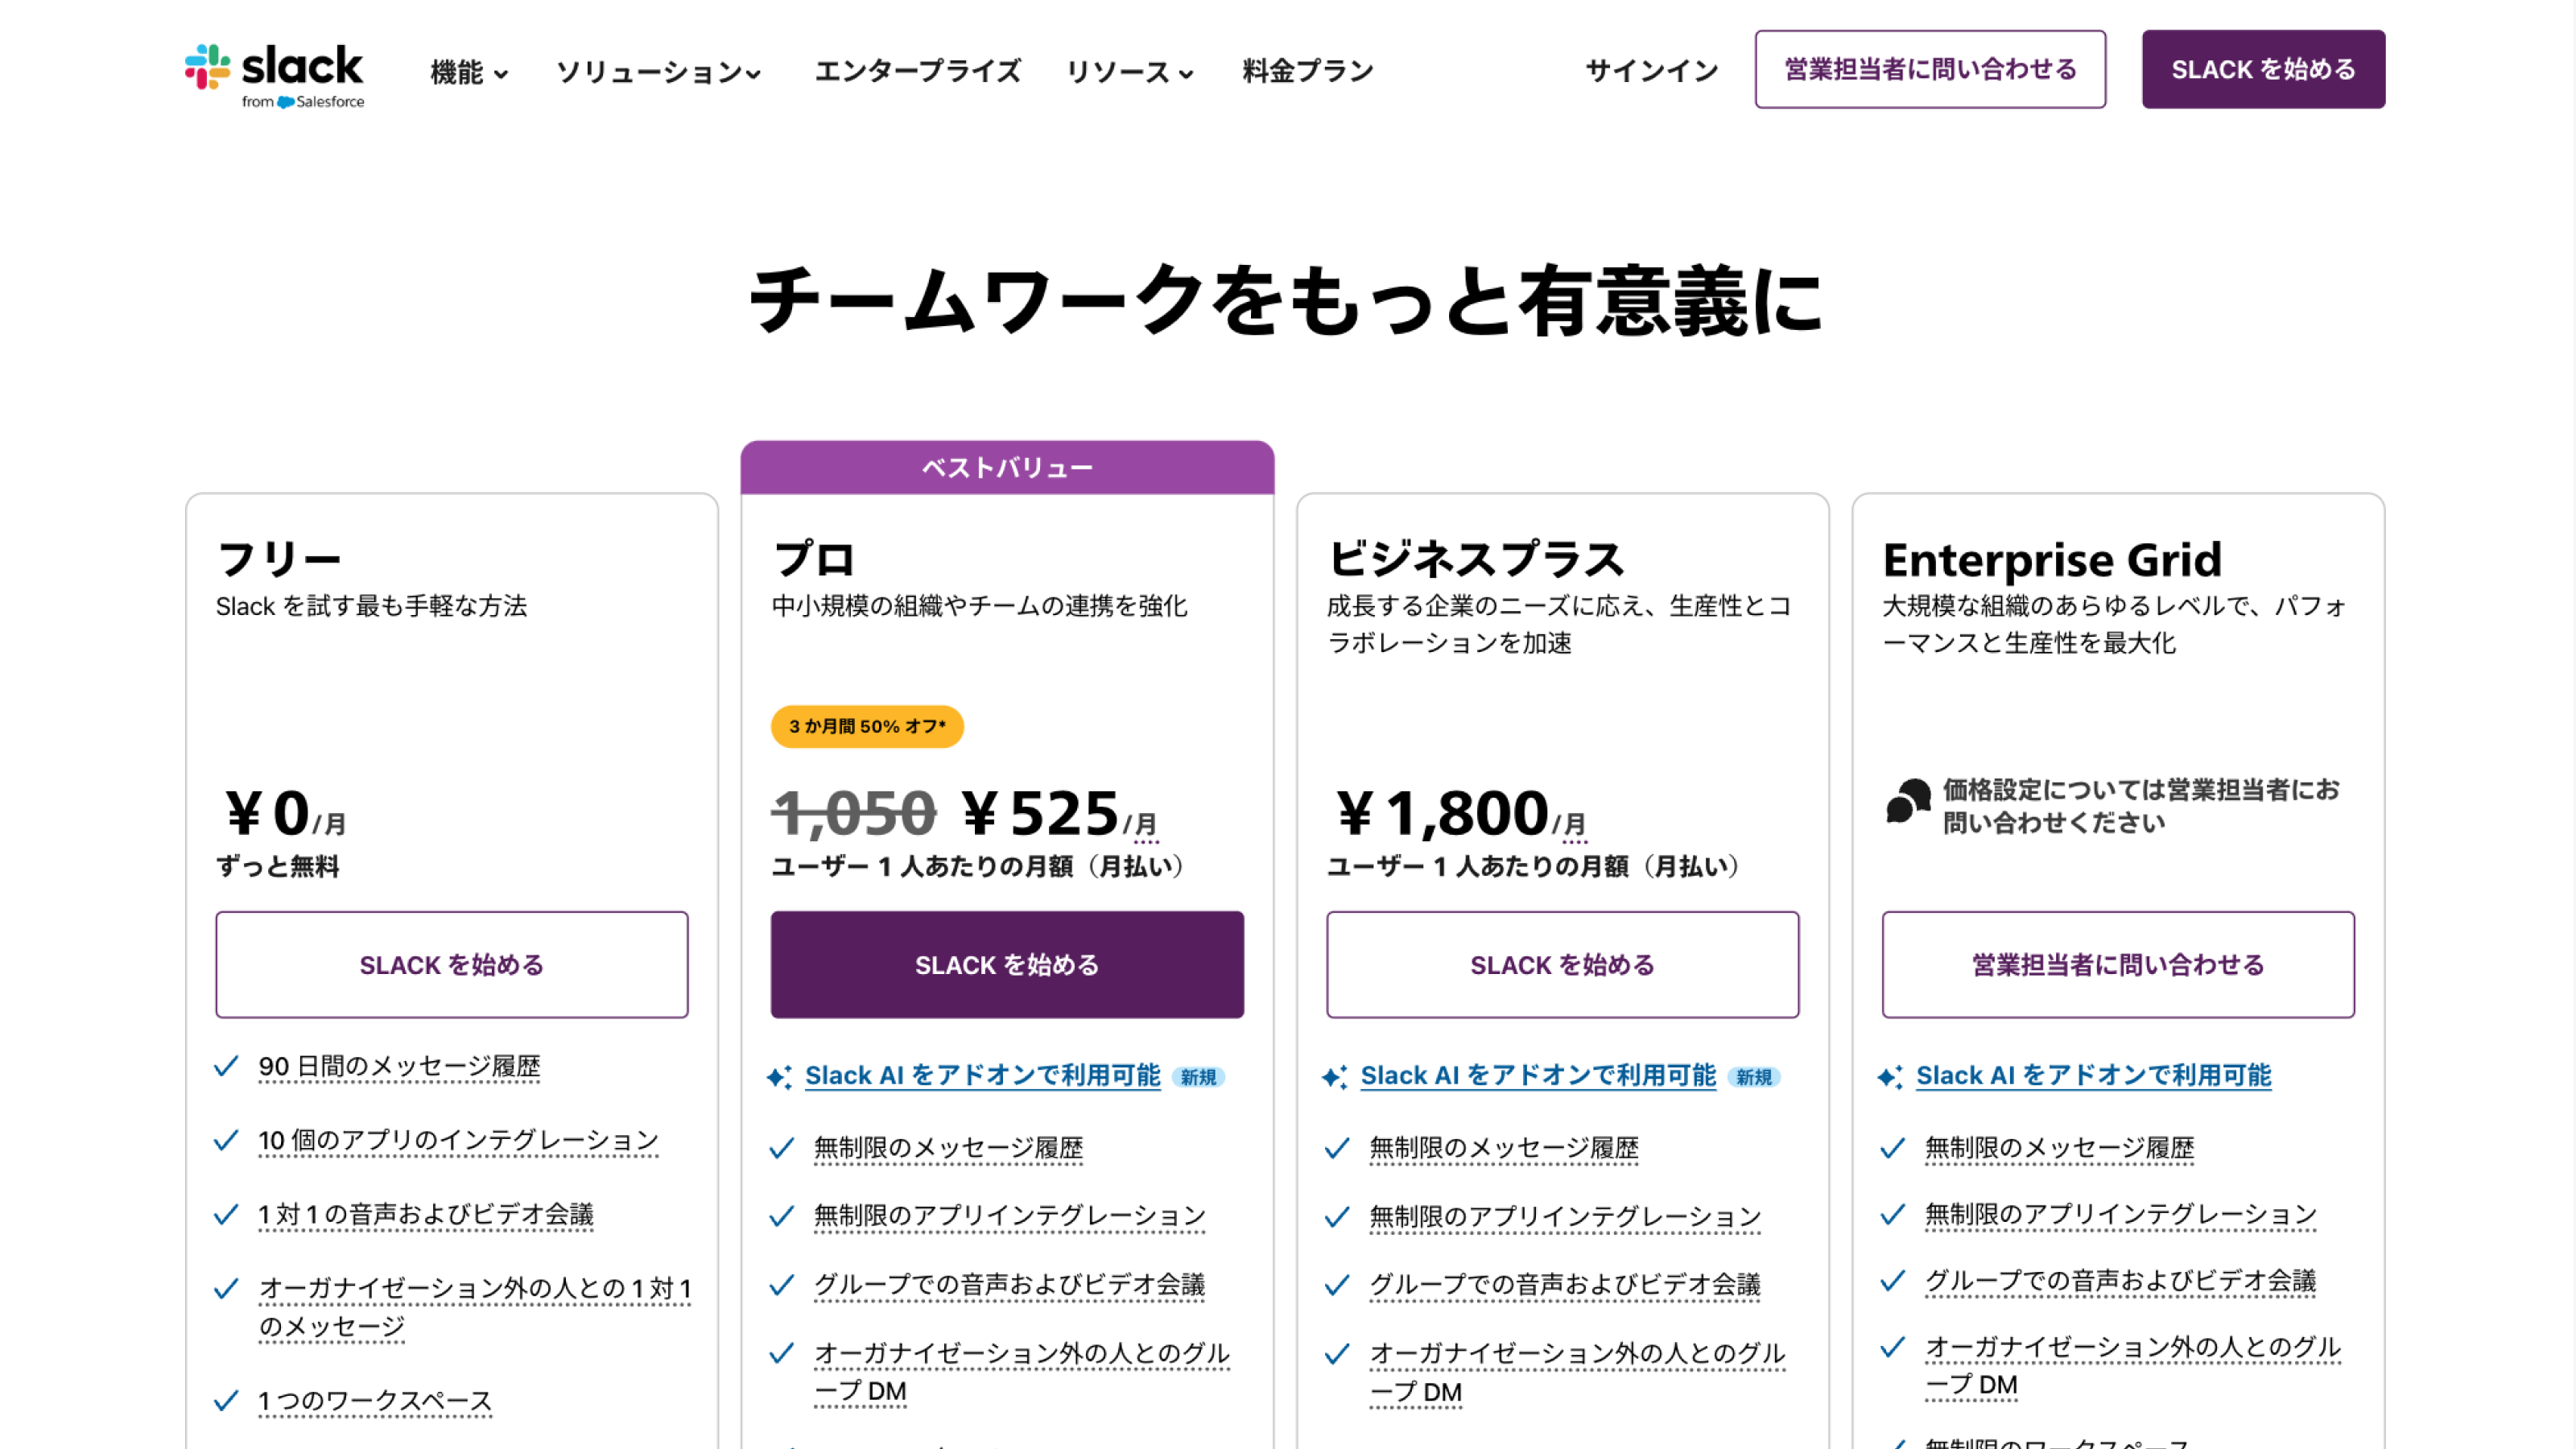Click the サインイン link

[x=1652, y=71]
